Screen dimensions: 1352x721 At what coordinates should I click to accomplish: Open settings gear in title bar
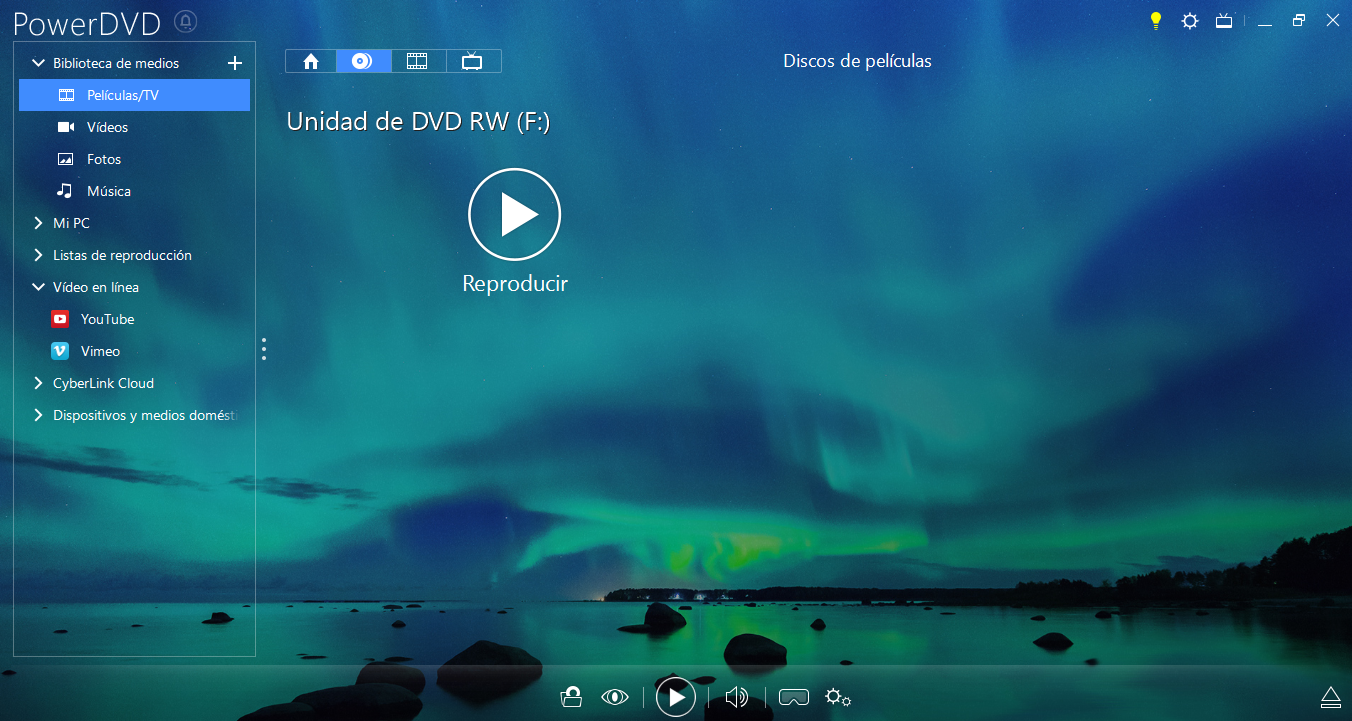1190,20
